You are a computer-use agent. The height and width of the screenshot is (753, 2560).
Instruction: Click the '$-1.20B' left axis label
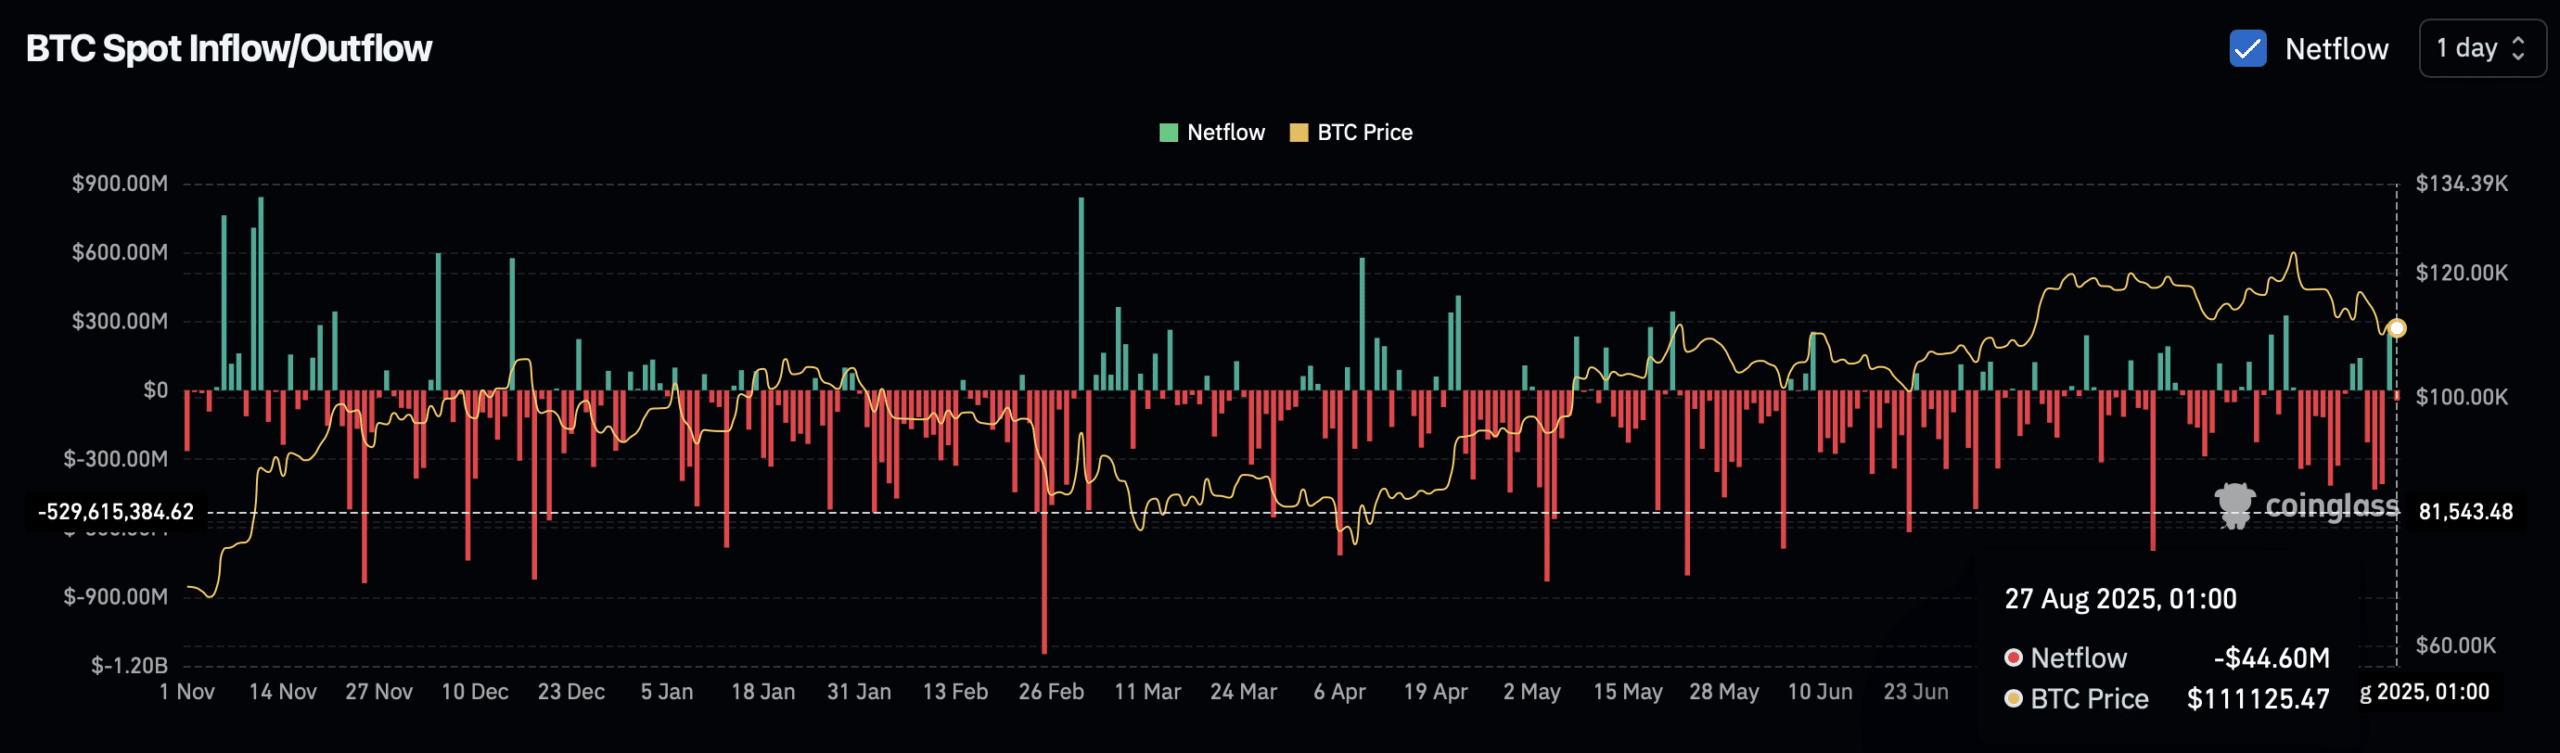[x=130, y=665]
